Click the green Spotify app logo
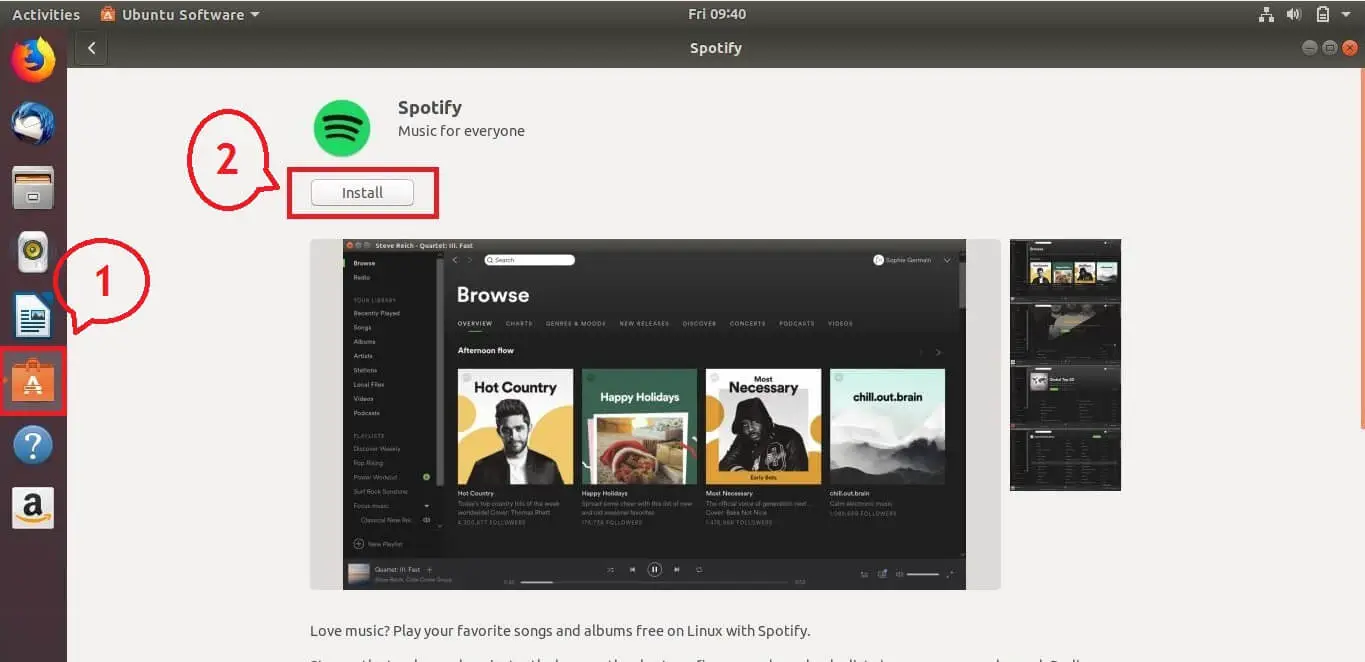1365x662 pixels. 342,128
